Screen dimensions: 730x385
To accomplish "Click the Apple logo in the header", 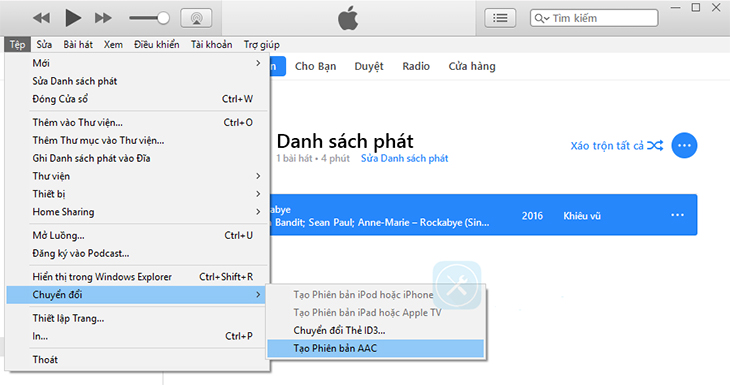I will pyautogui.click(x=348, y=18).
